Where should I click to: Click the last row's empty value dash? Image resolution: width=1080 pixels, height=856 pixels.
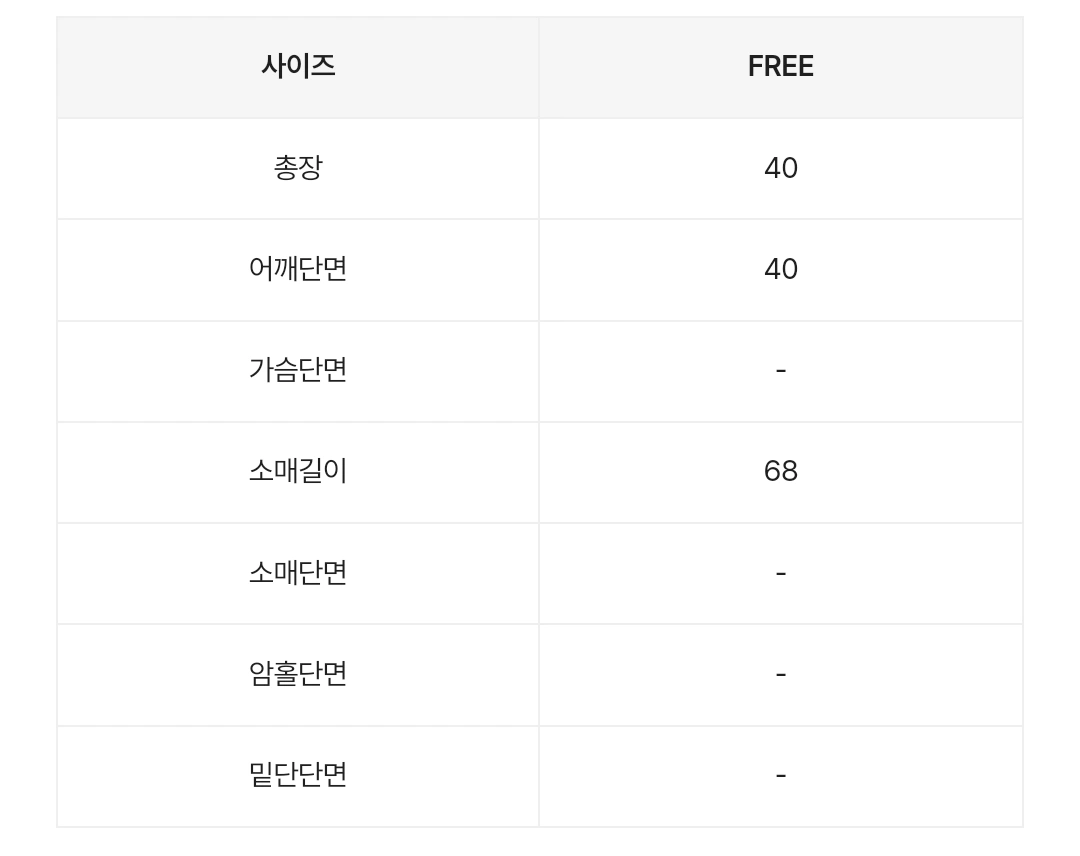780,776
